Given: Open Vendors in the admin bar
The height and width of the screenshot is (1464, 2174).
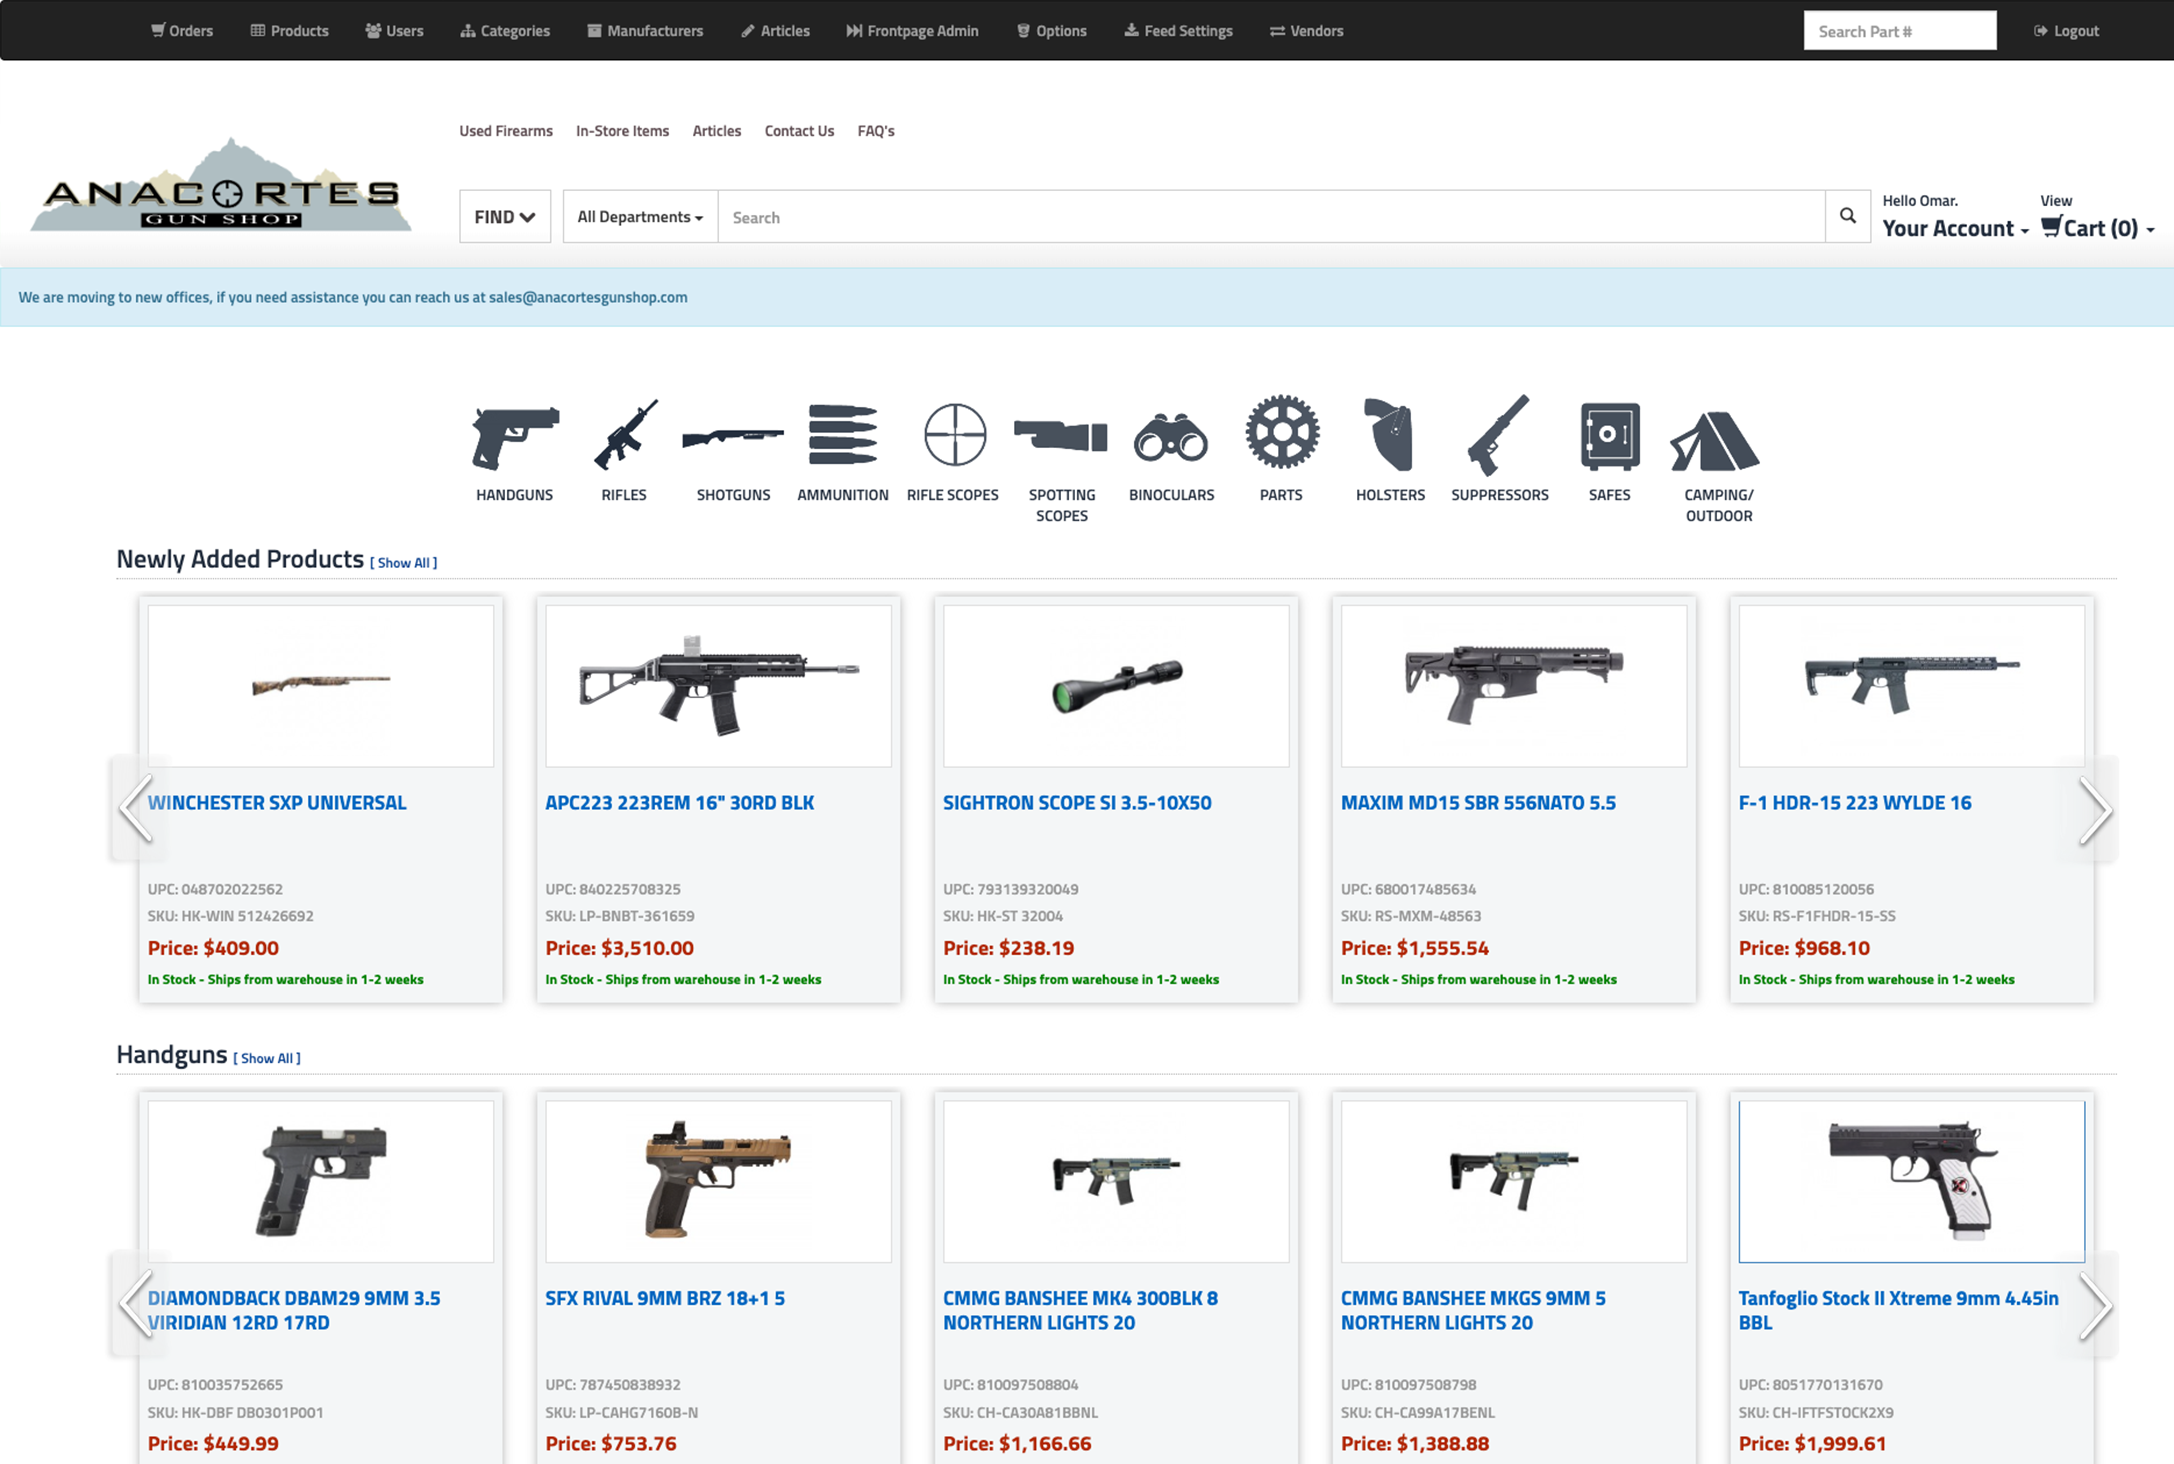Looking at the screenshot, I should 1306,31.
